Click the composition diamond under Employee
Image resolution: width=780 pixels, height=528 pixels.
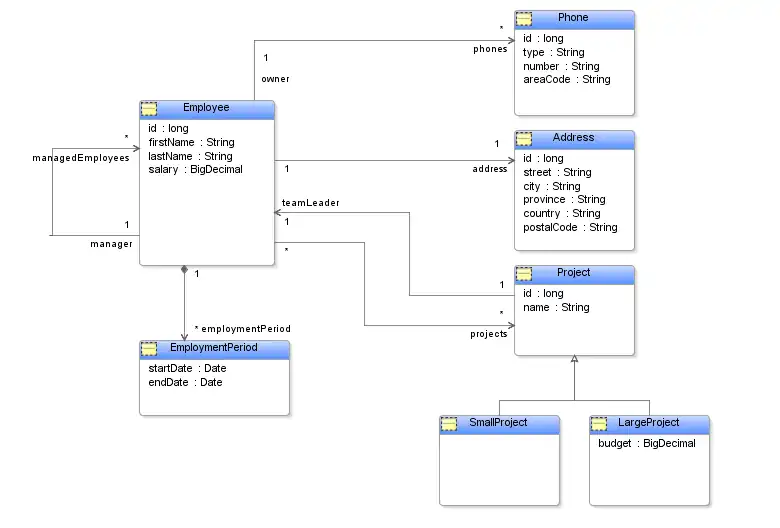(x=184, y=270)
